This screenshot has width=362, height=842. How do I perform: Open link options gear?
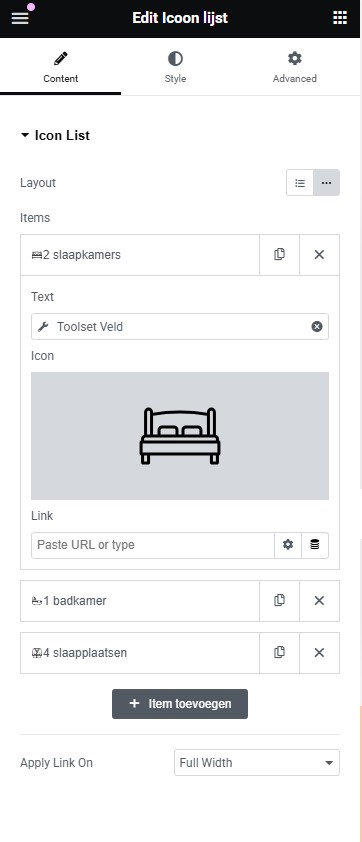(288, 545)
